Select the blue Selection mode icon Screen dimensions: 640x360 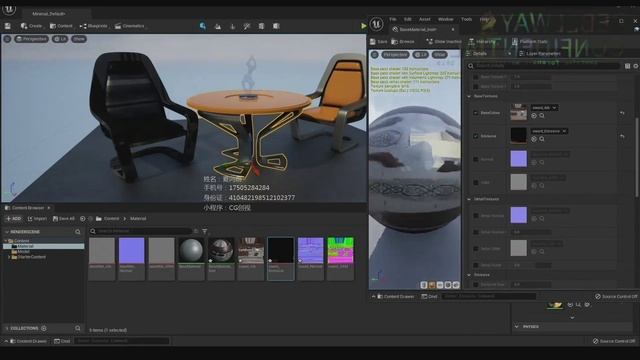coord(203,26)
